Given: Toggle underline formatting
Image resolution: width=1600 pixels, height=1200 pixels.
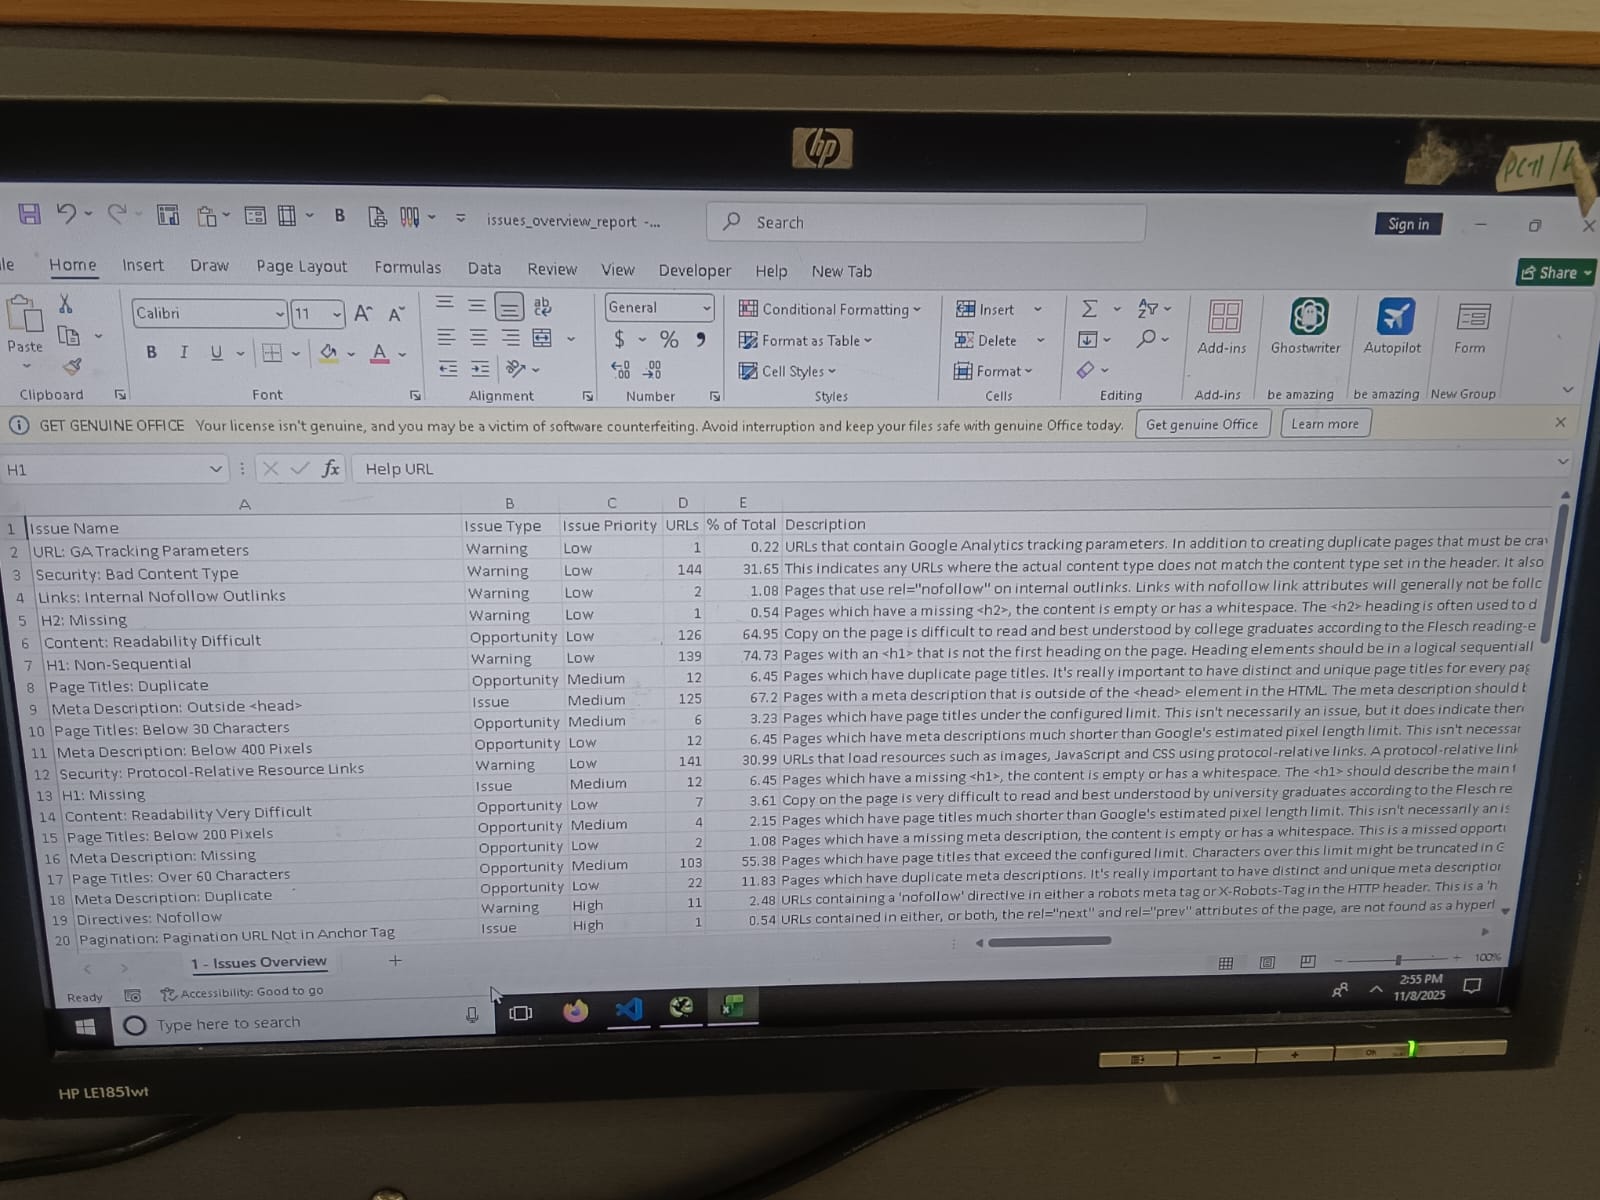Looking at the screenshot, I should pyautogui.click(x=216, y=352).
